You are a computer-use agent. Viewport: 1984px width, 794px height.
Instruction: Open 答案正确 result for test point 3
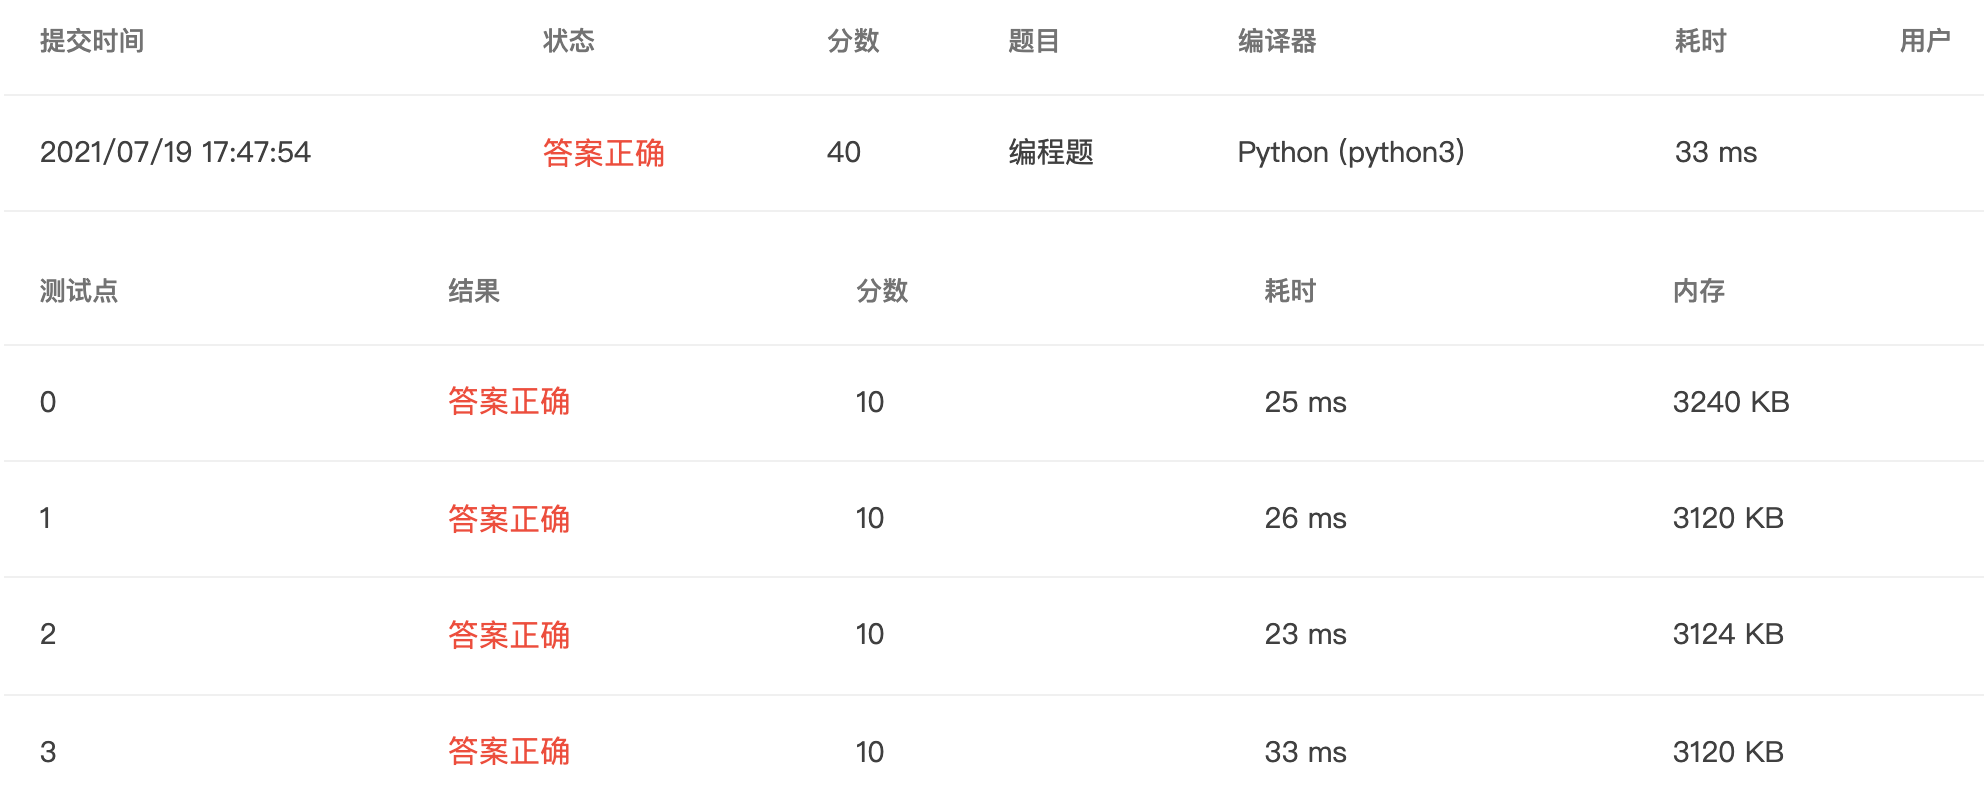[509, 751]
